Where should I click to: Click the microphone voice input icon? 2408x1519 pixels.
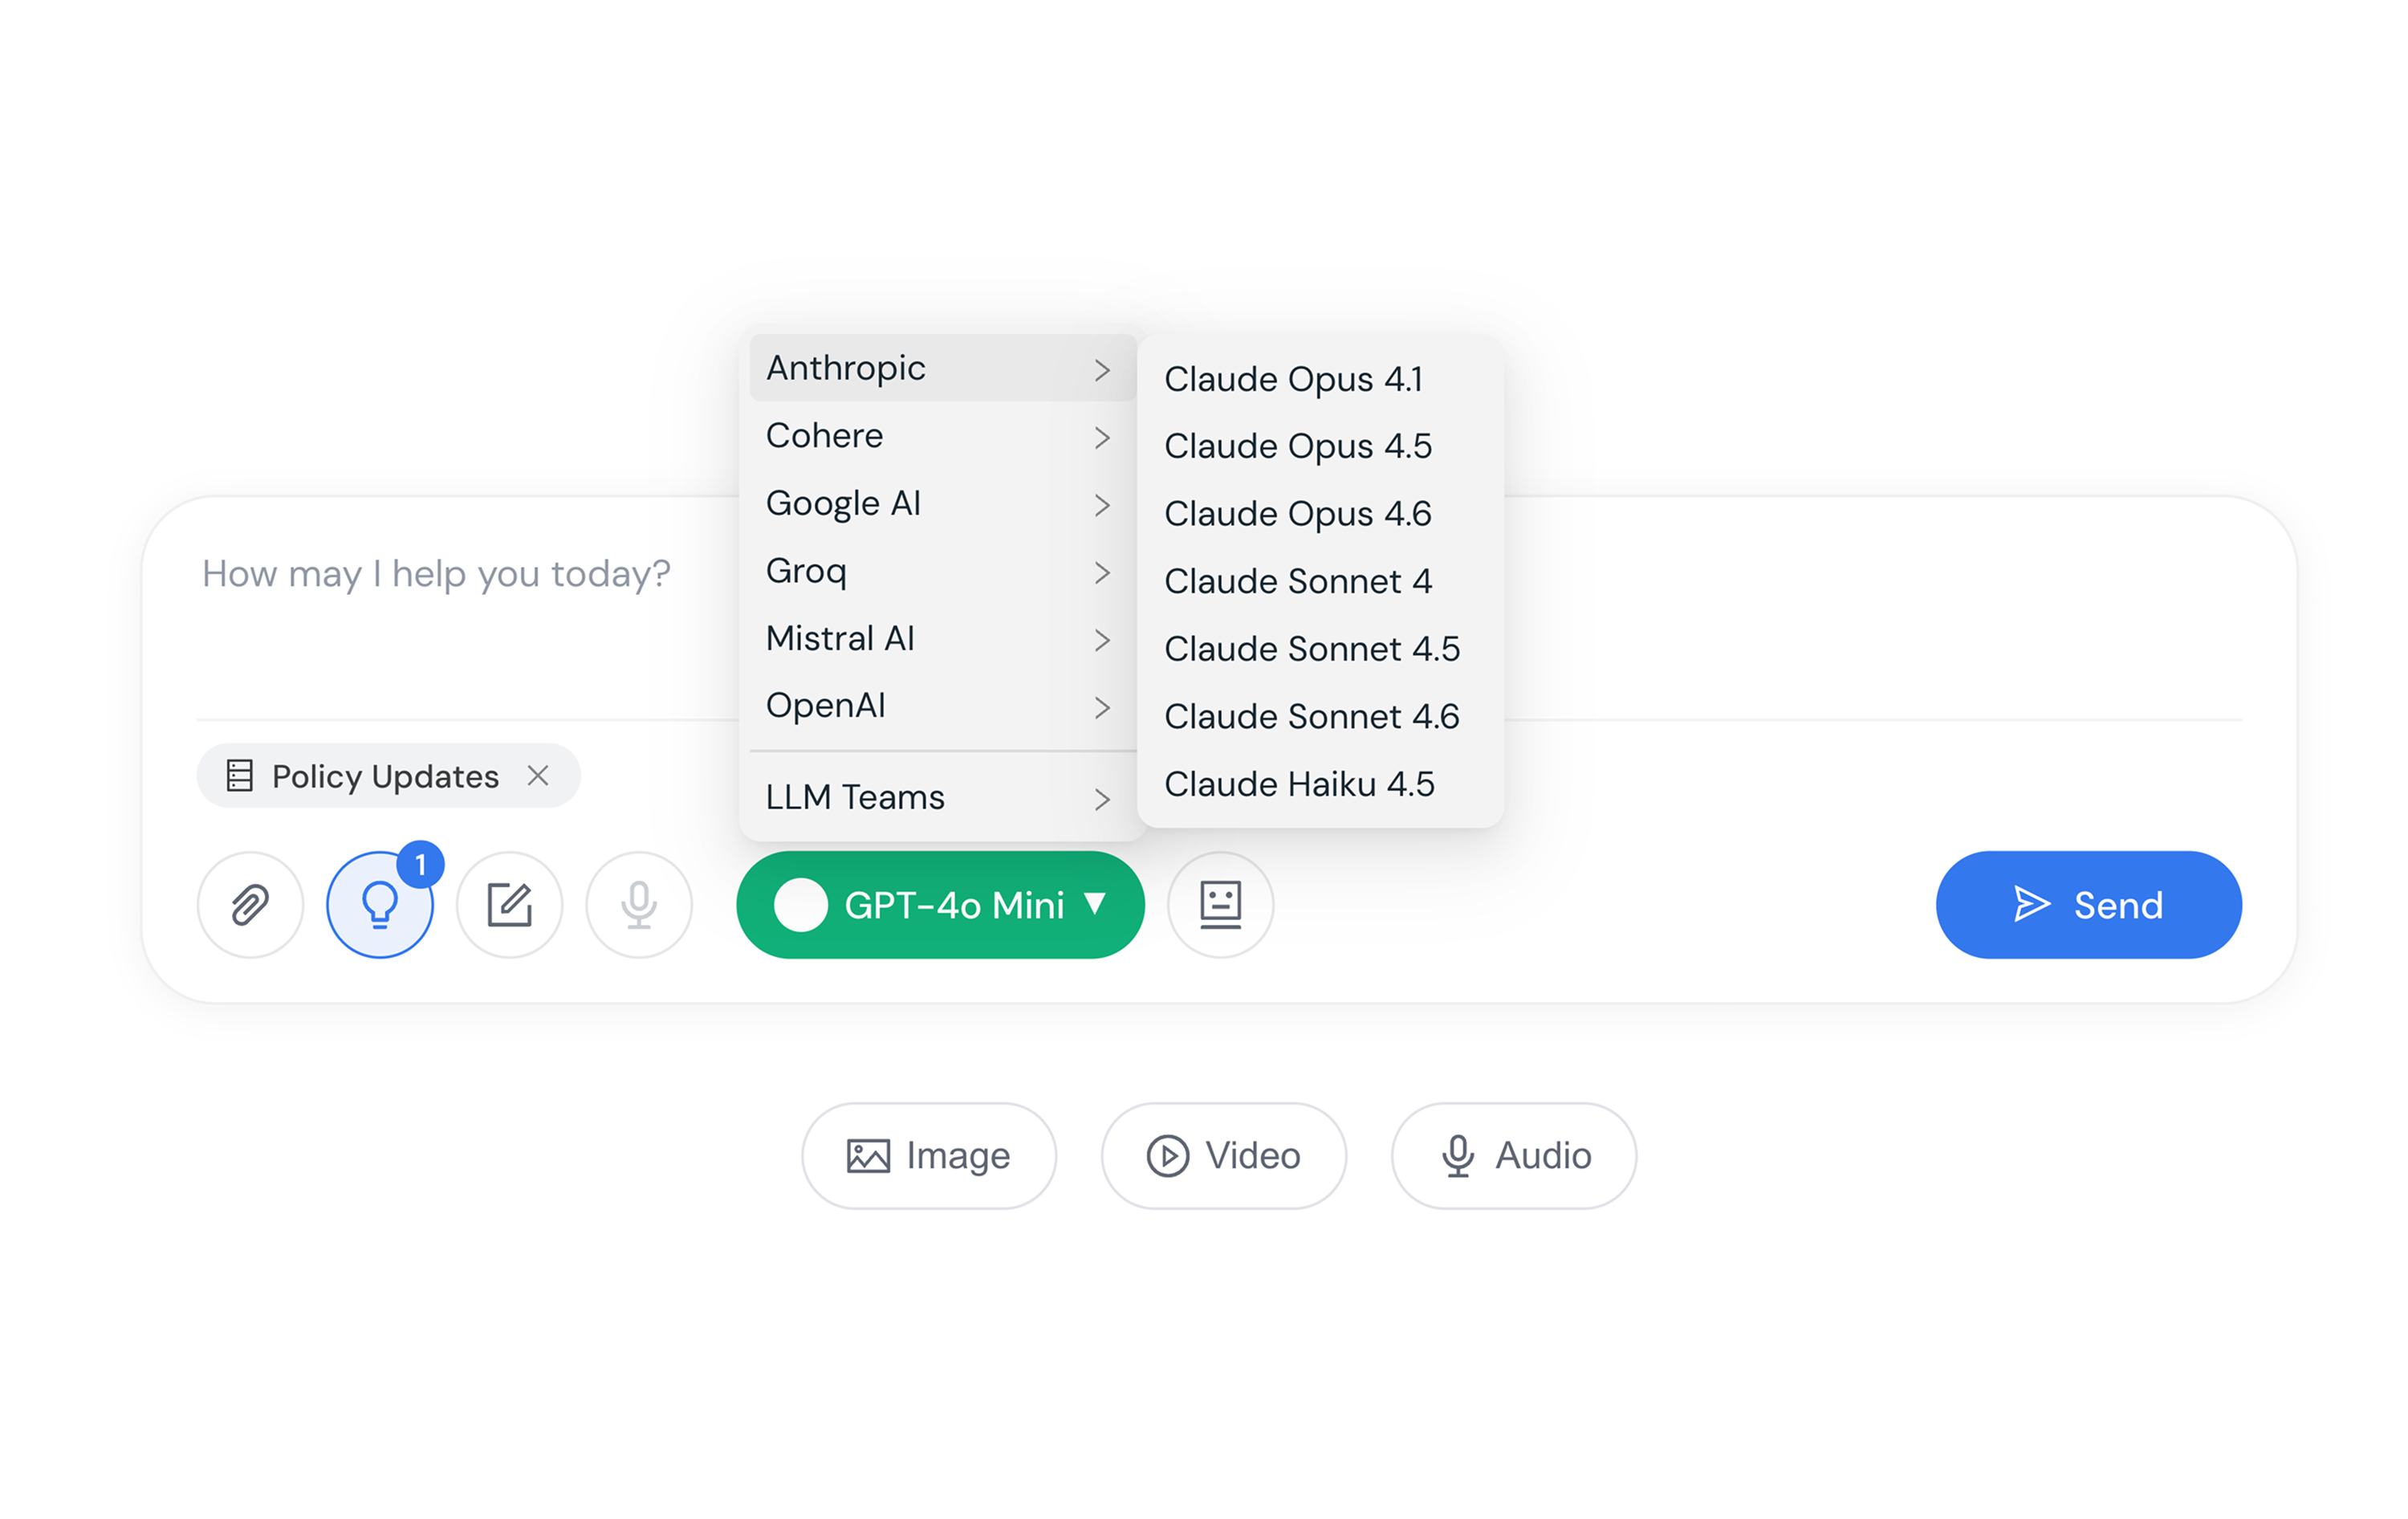tap(639, 904)
